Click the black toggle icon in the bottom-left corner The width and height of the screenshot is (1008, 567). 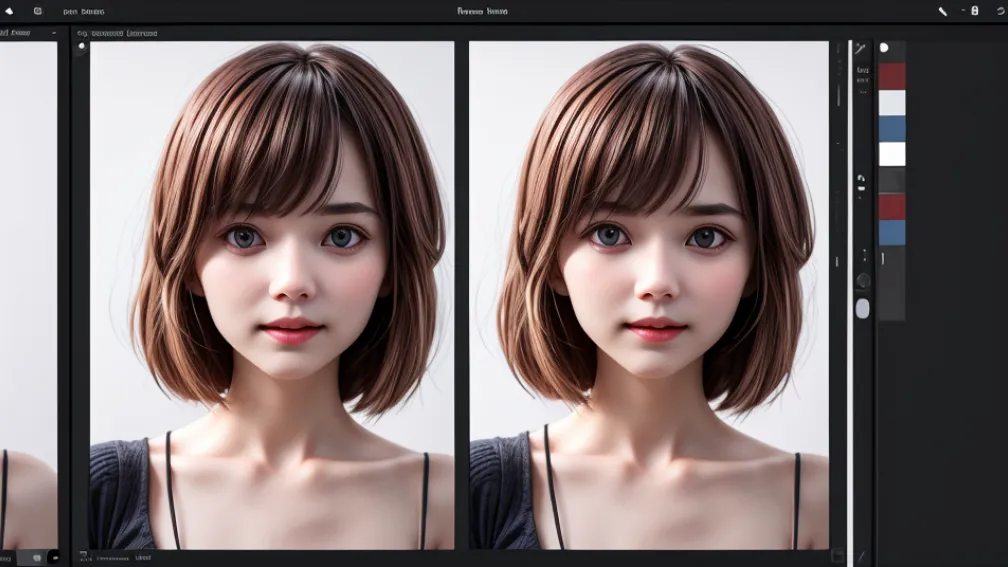pyautogui.click(x=54, y=558)
